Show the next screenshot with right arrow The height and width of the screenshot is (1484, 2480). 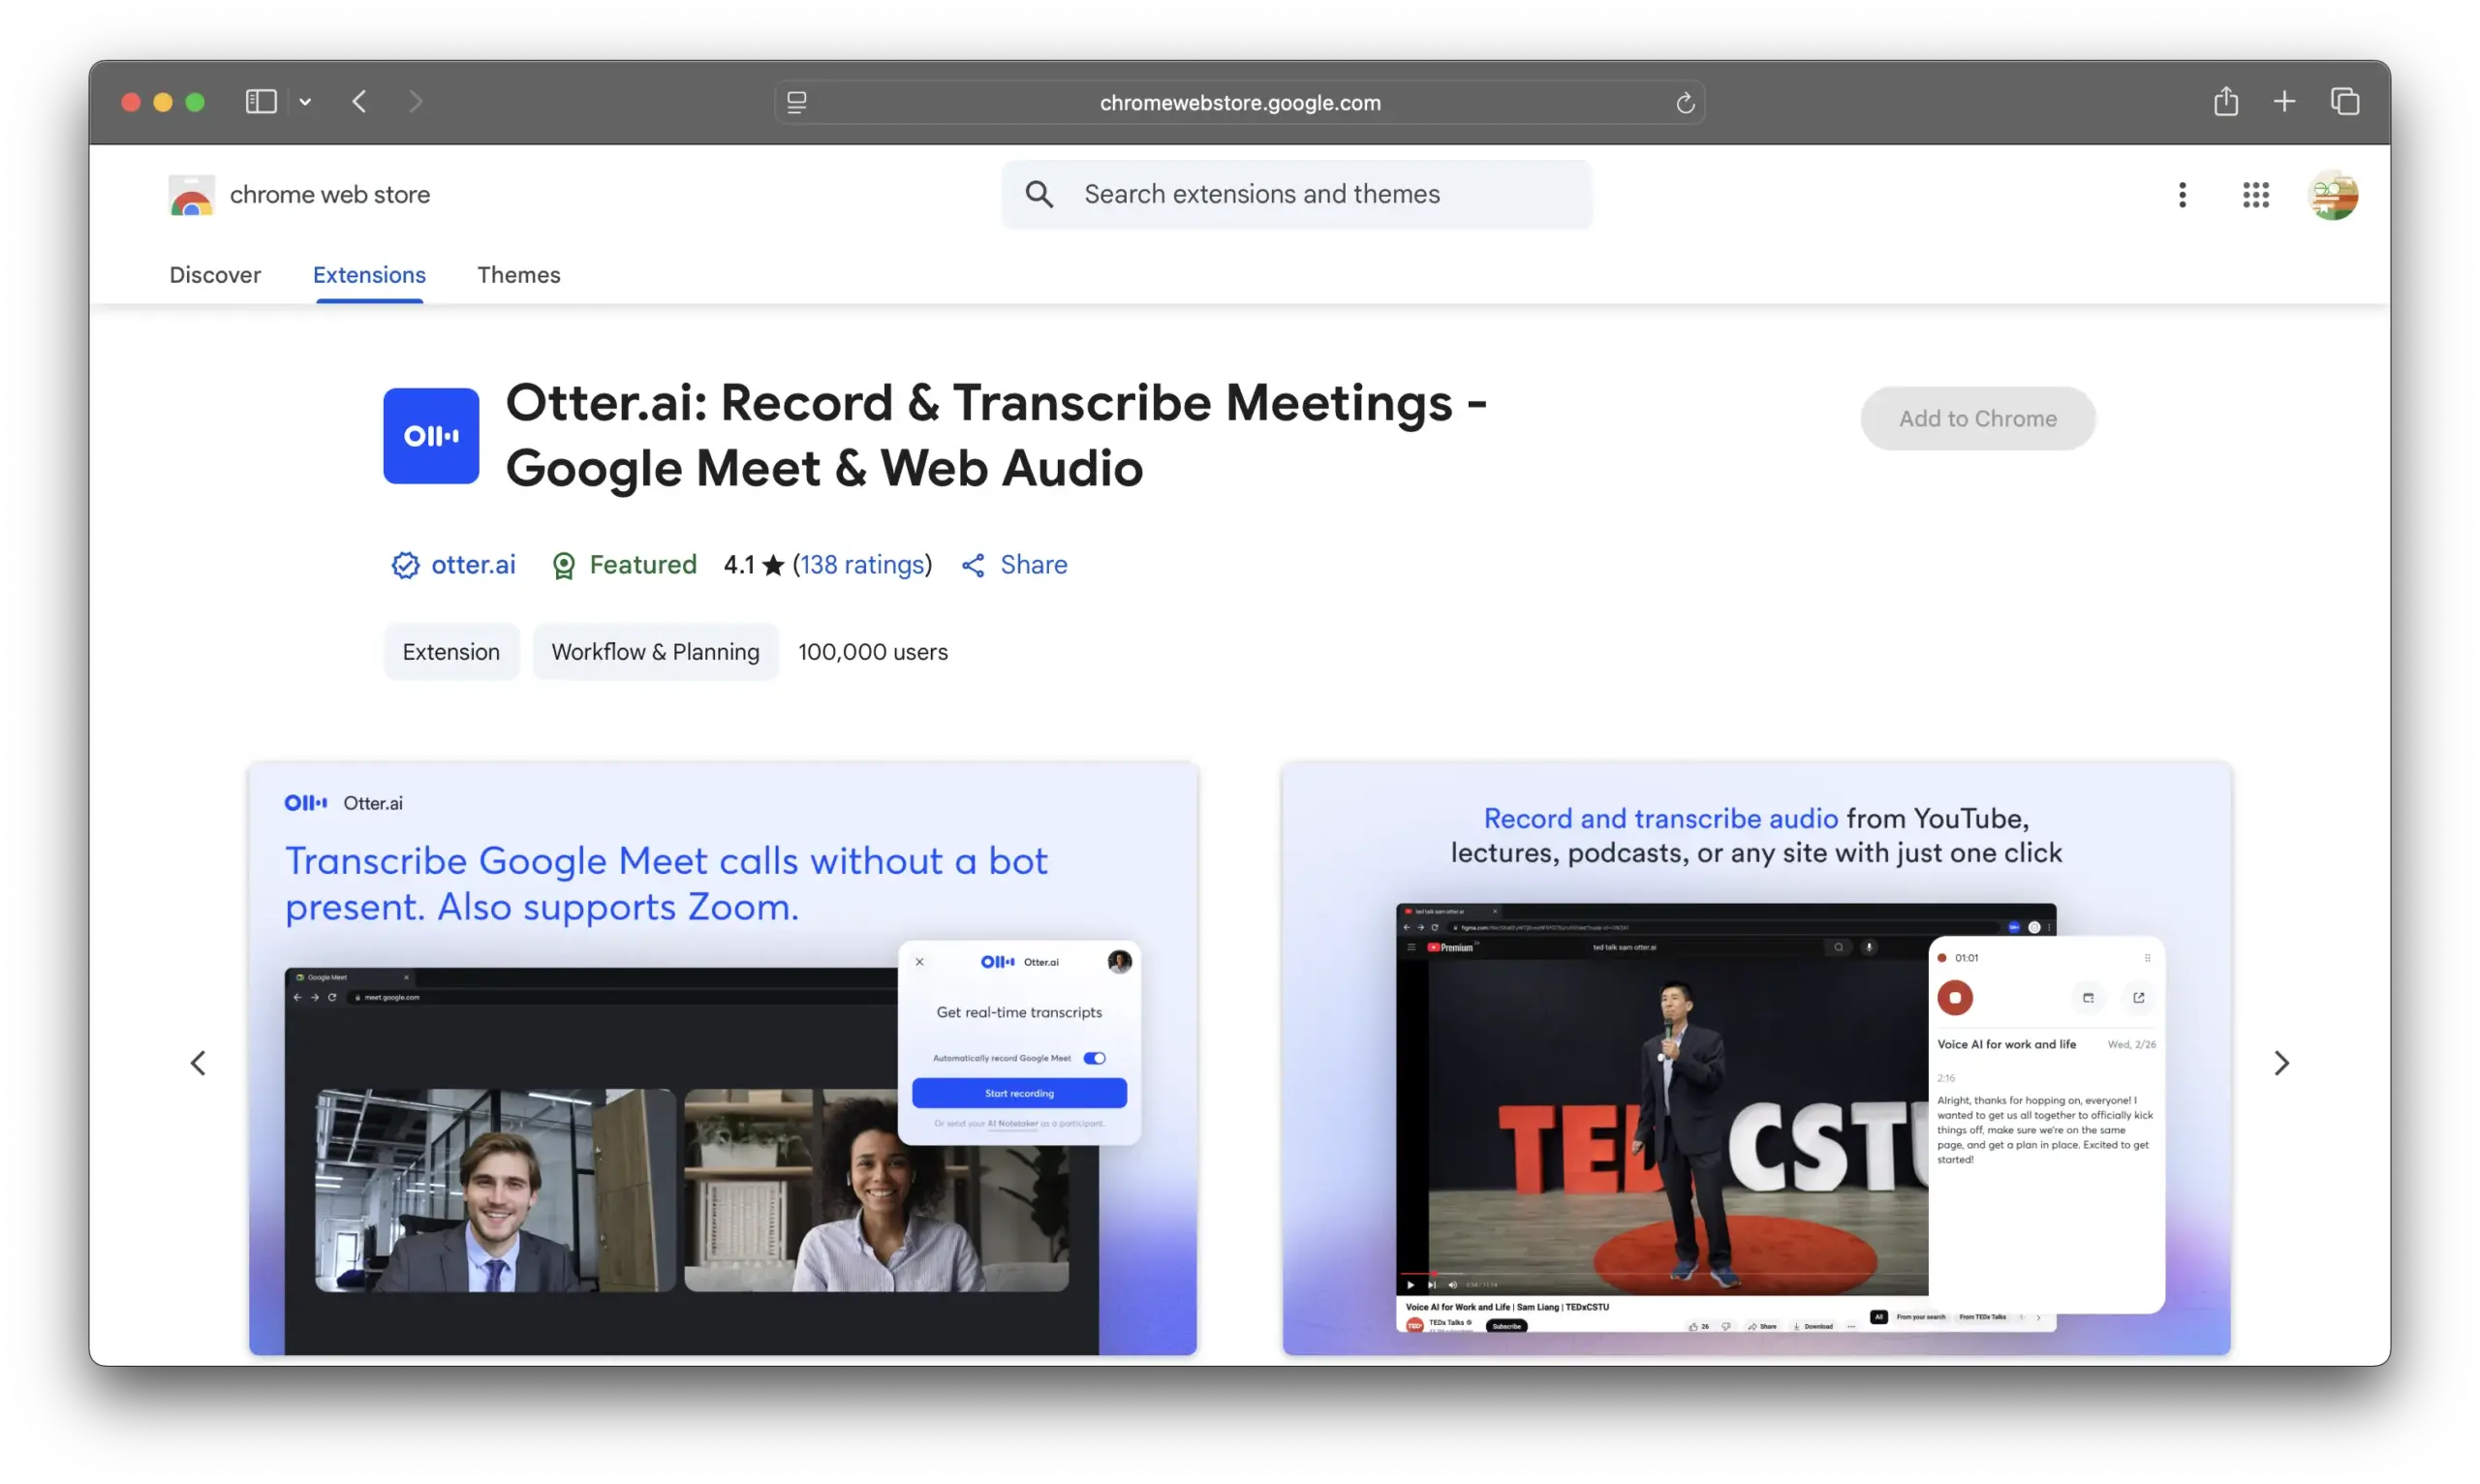click(2281, 1063)
